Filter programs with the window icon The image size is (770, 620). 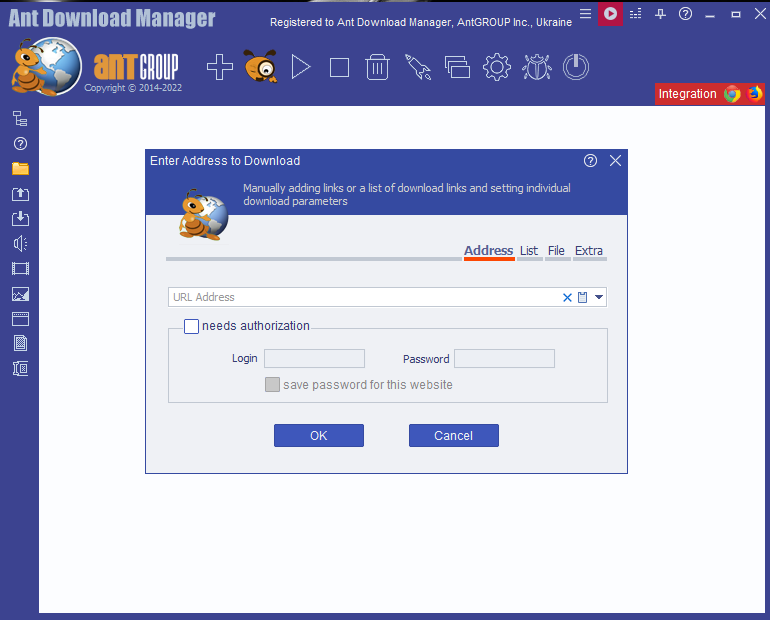(20, 319)
